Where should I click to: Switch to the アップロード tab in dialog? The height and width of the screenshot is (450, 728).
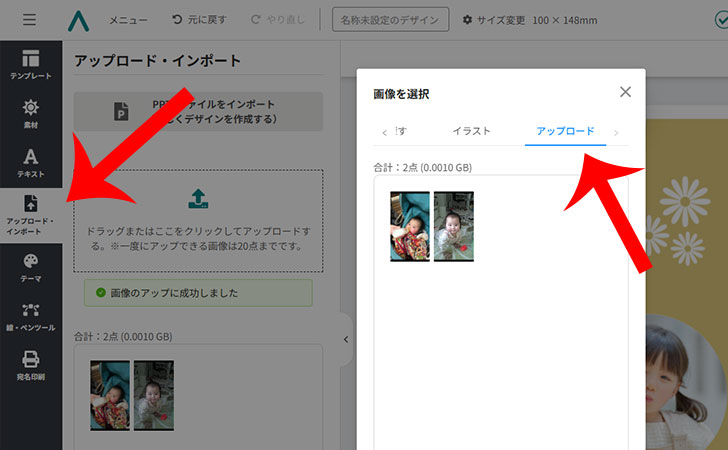pos(565,131)
